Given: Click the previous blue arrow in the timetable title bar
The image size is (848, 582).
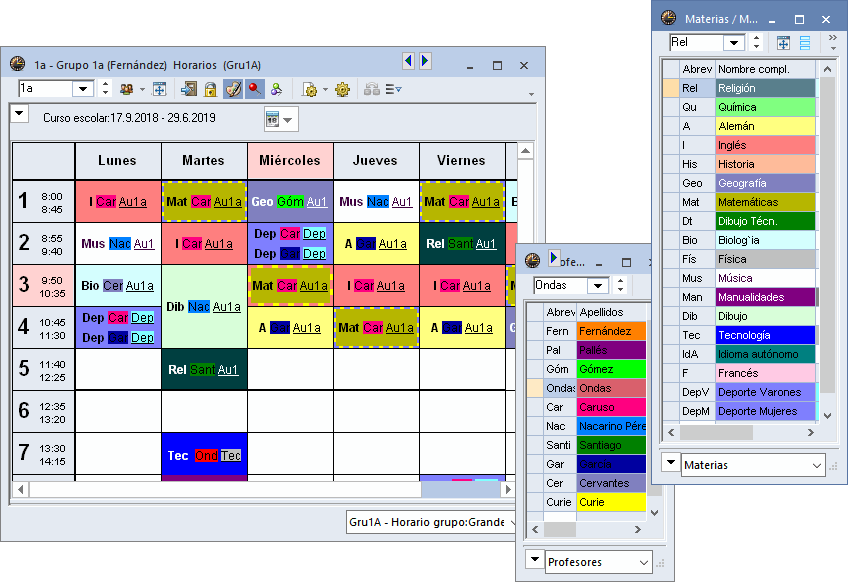Looking at the screenshot, I should pyautogui.click(x=408, y=61).
